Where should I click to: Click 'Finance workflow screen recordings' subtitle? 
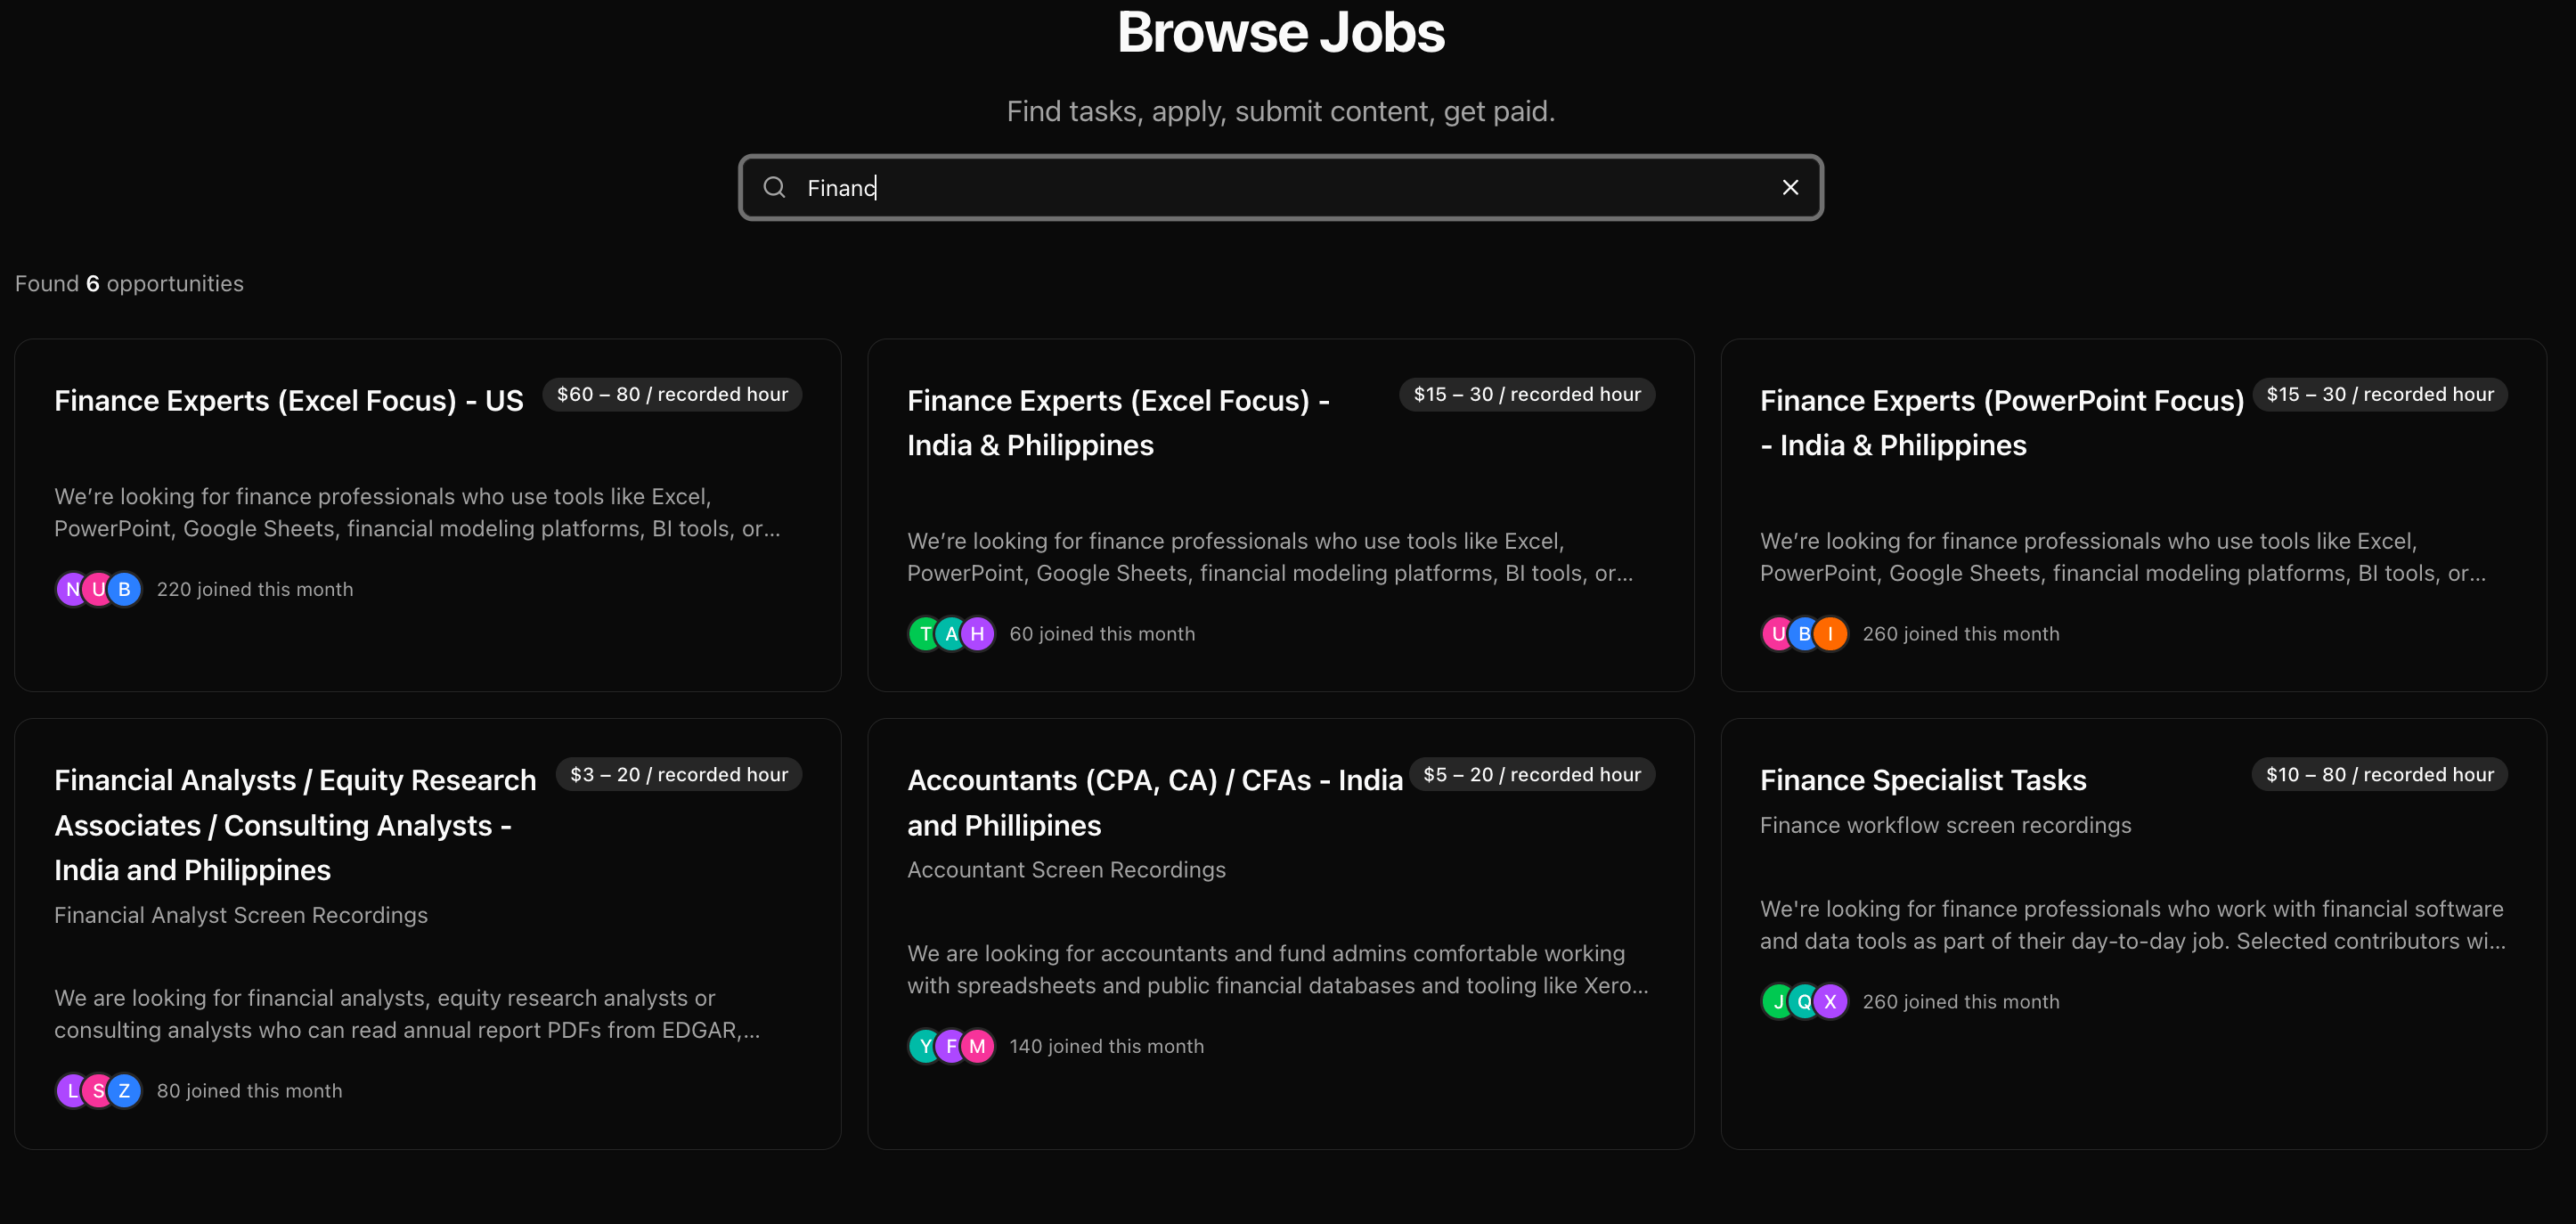coord(1945,825)
